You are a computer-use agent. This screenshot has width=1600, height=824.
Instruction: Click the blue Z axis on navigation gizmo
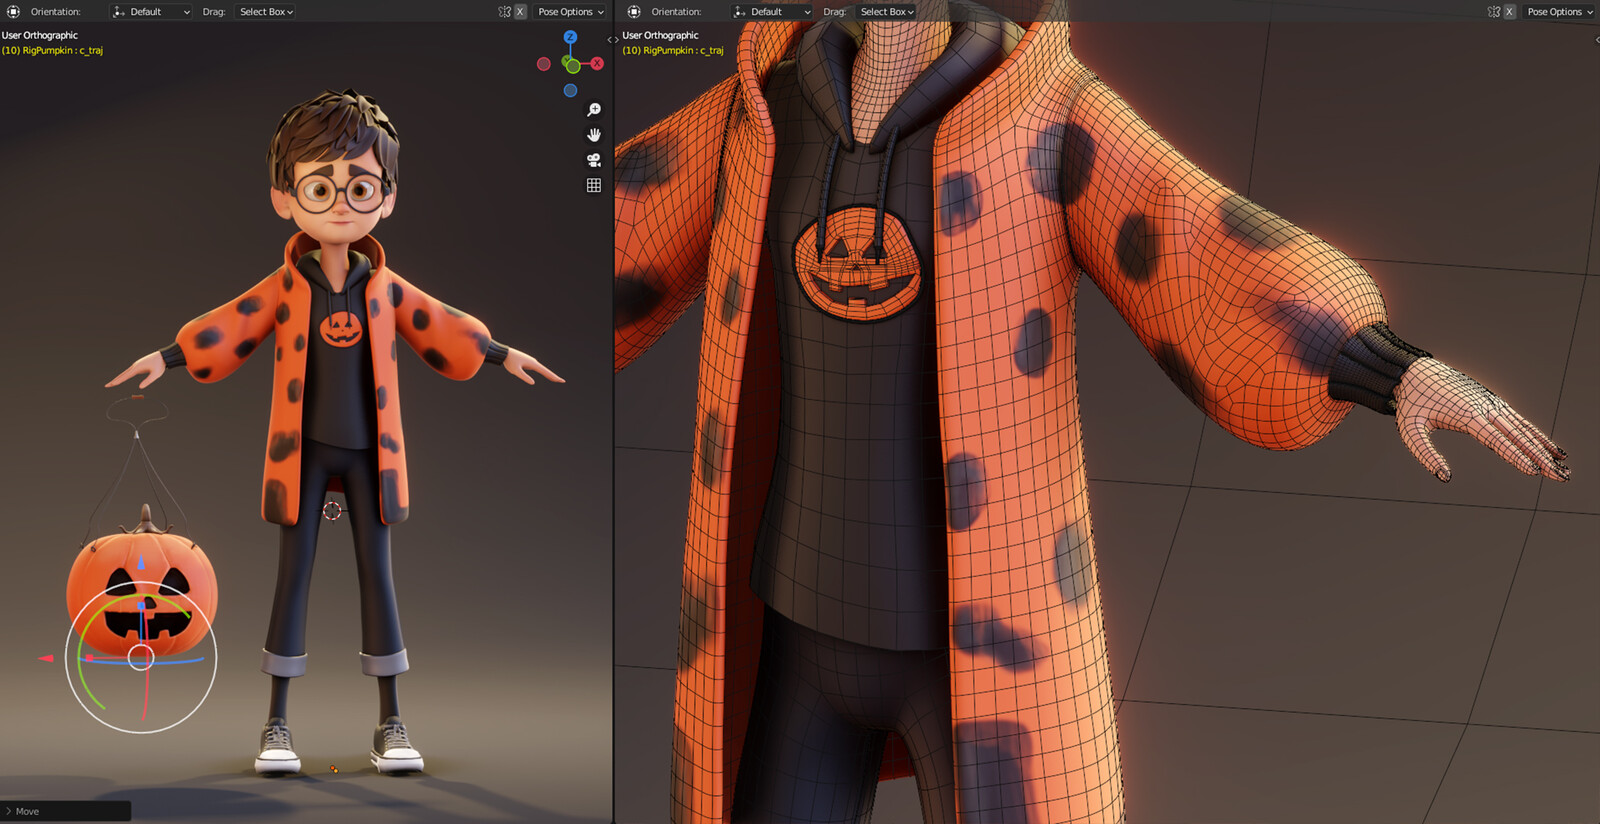tap(570, 37)
